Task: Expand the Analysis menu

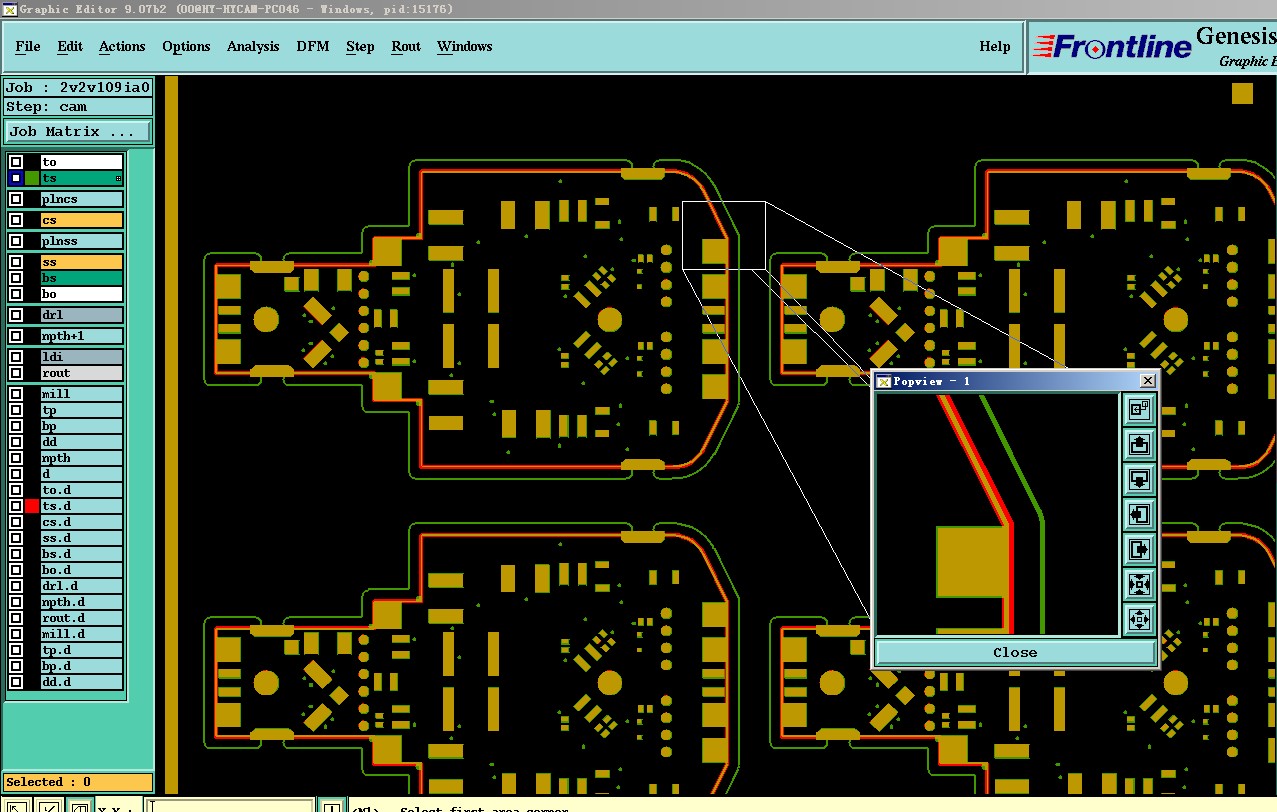Action: tap(253, 46)
